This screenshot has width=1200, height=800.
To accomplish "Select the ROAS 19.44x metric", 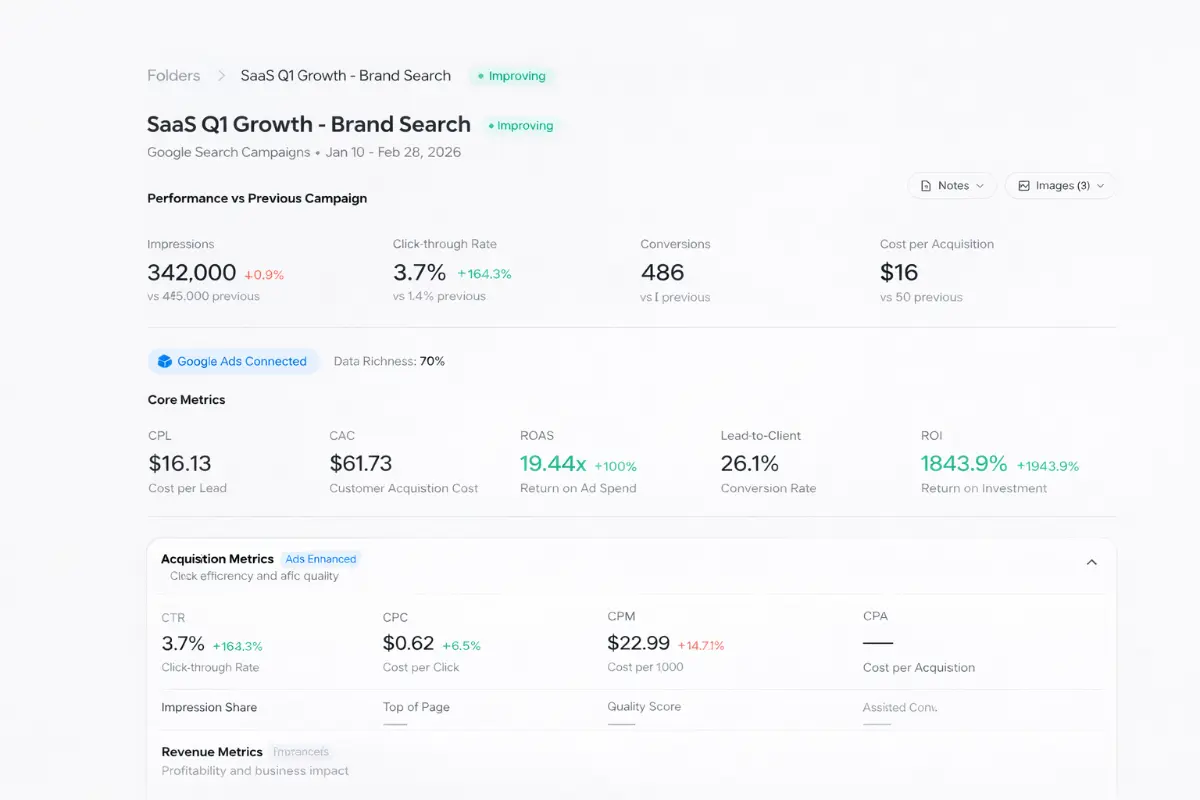I will pyautogui.click(x=553, y=464).
